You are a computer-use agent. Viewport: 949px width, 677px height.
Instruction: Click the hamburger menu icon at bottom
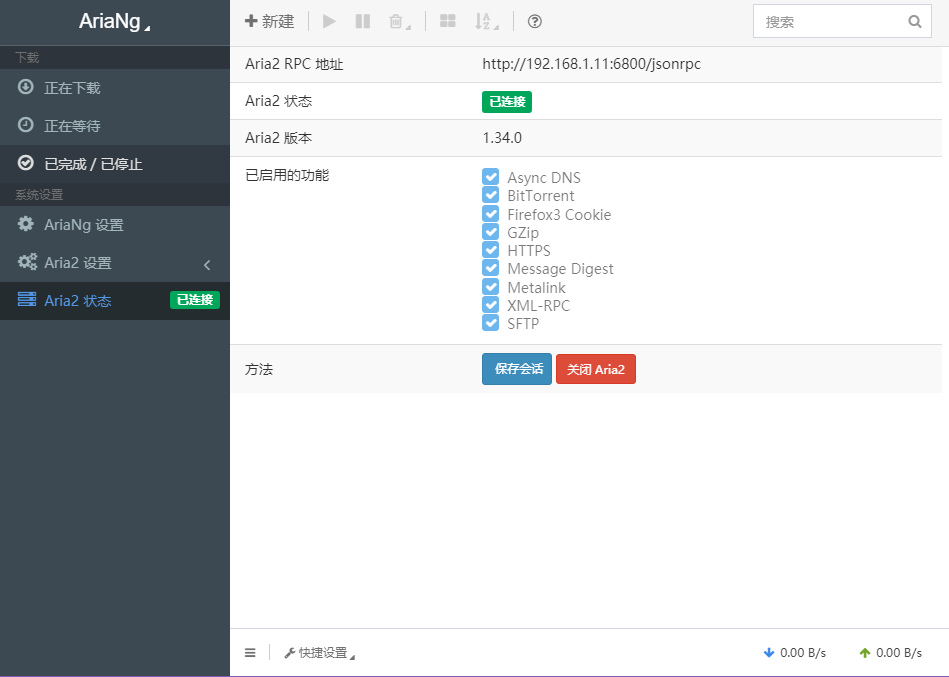point(250,653)
